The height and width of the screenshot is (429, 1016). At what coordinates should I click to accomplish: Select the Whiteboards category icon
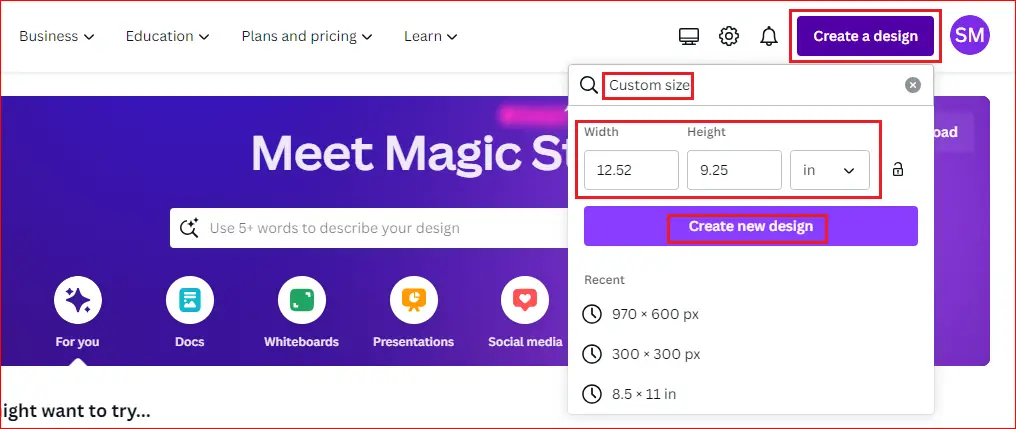point(301,299)
